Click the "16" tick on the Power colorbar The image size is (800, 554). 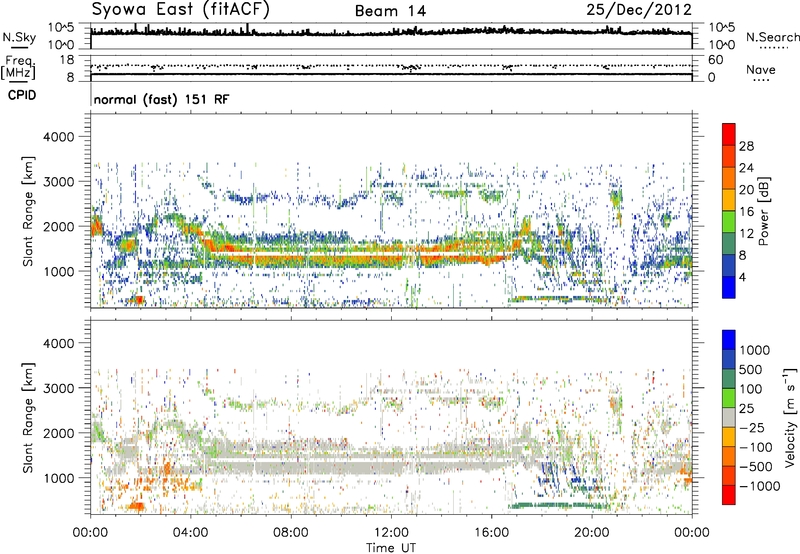click(746, 212)
